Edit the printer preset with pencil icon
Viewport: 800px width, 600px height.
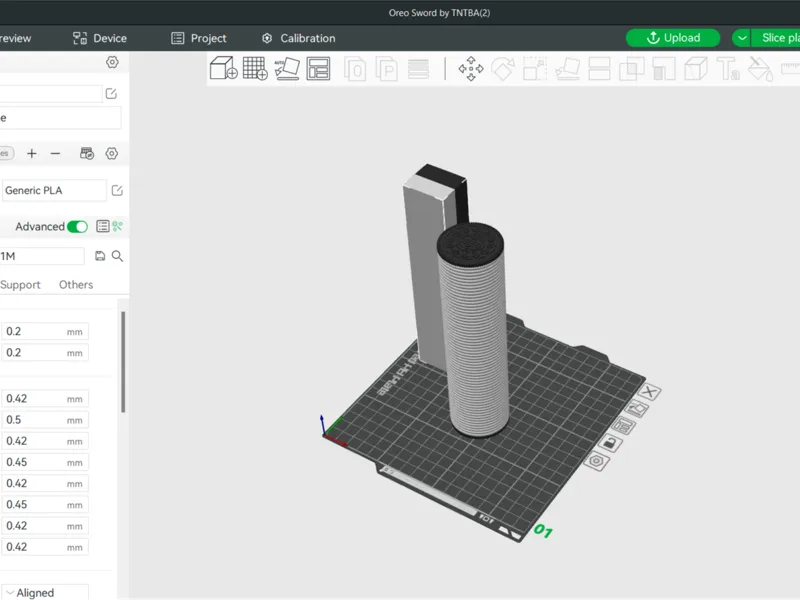click(x=111, y=93)
